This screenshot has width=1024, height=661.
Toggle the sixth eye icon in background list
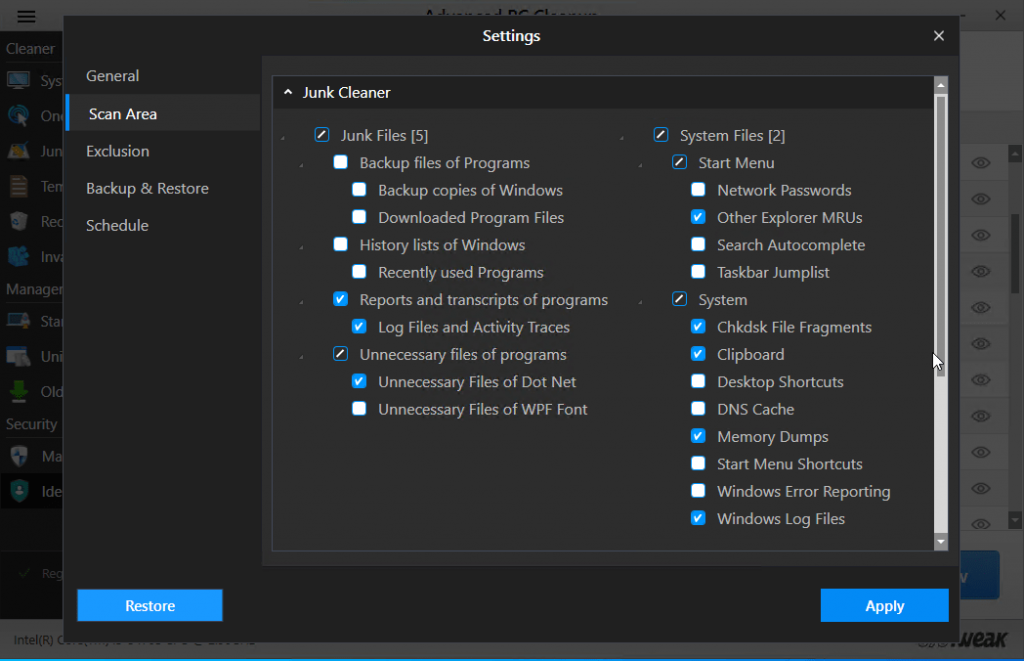pyautogui.click(x=981, y=344)
